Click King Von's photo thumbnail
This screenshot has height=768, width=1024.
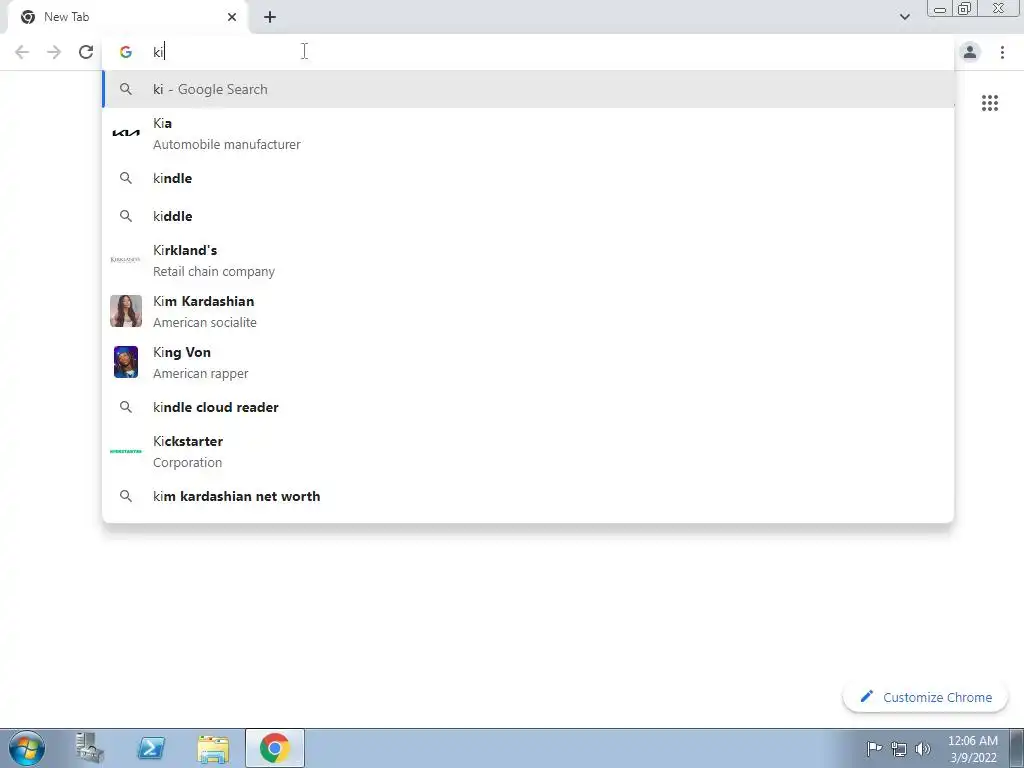click(x=125, y=362)
